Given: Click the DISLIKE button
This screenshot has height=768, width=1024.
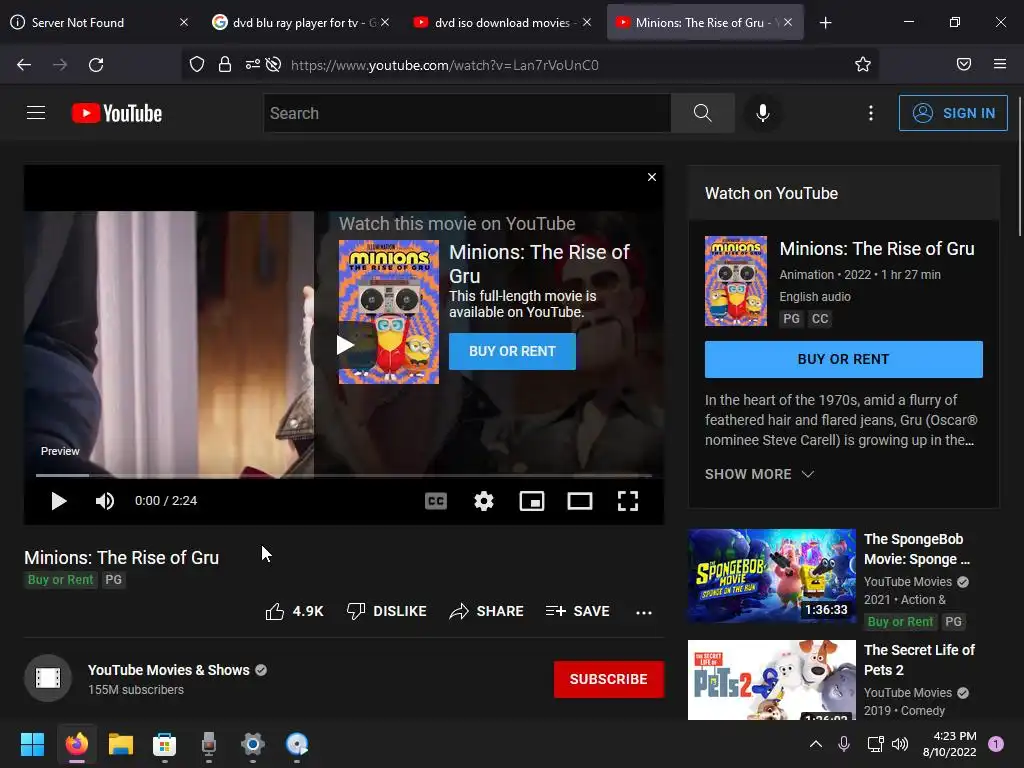Looking at the screenshot, I should click(387, 611).
